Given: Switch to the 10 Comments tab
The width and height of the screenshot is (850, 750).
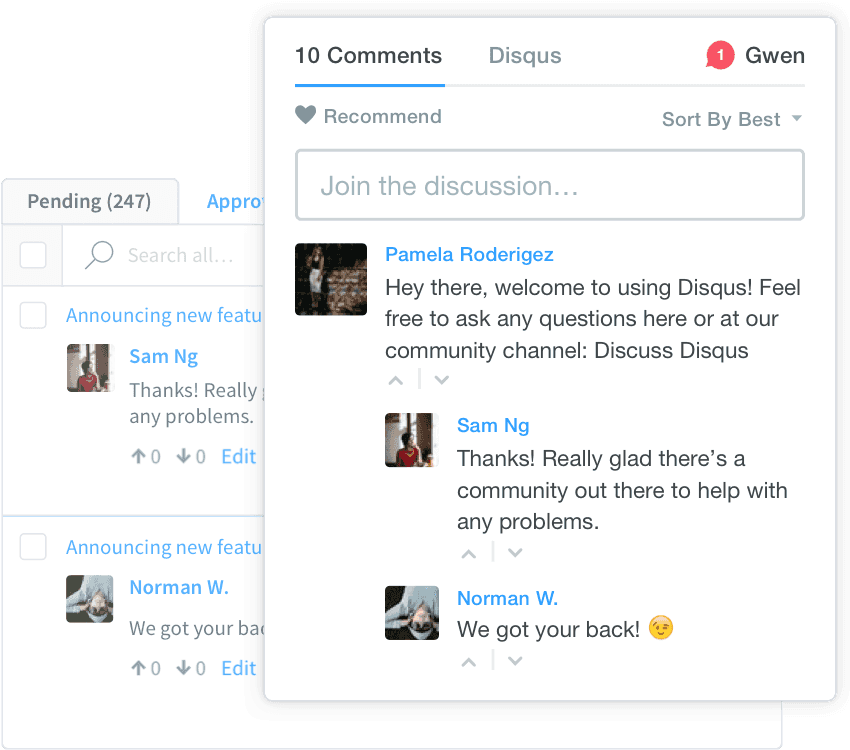Looking at the screenshot, I should [369, 56].
